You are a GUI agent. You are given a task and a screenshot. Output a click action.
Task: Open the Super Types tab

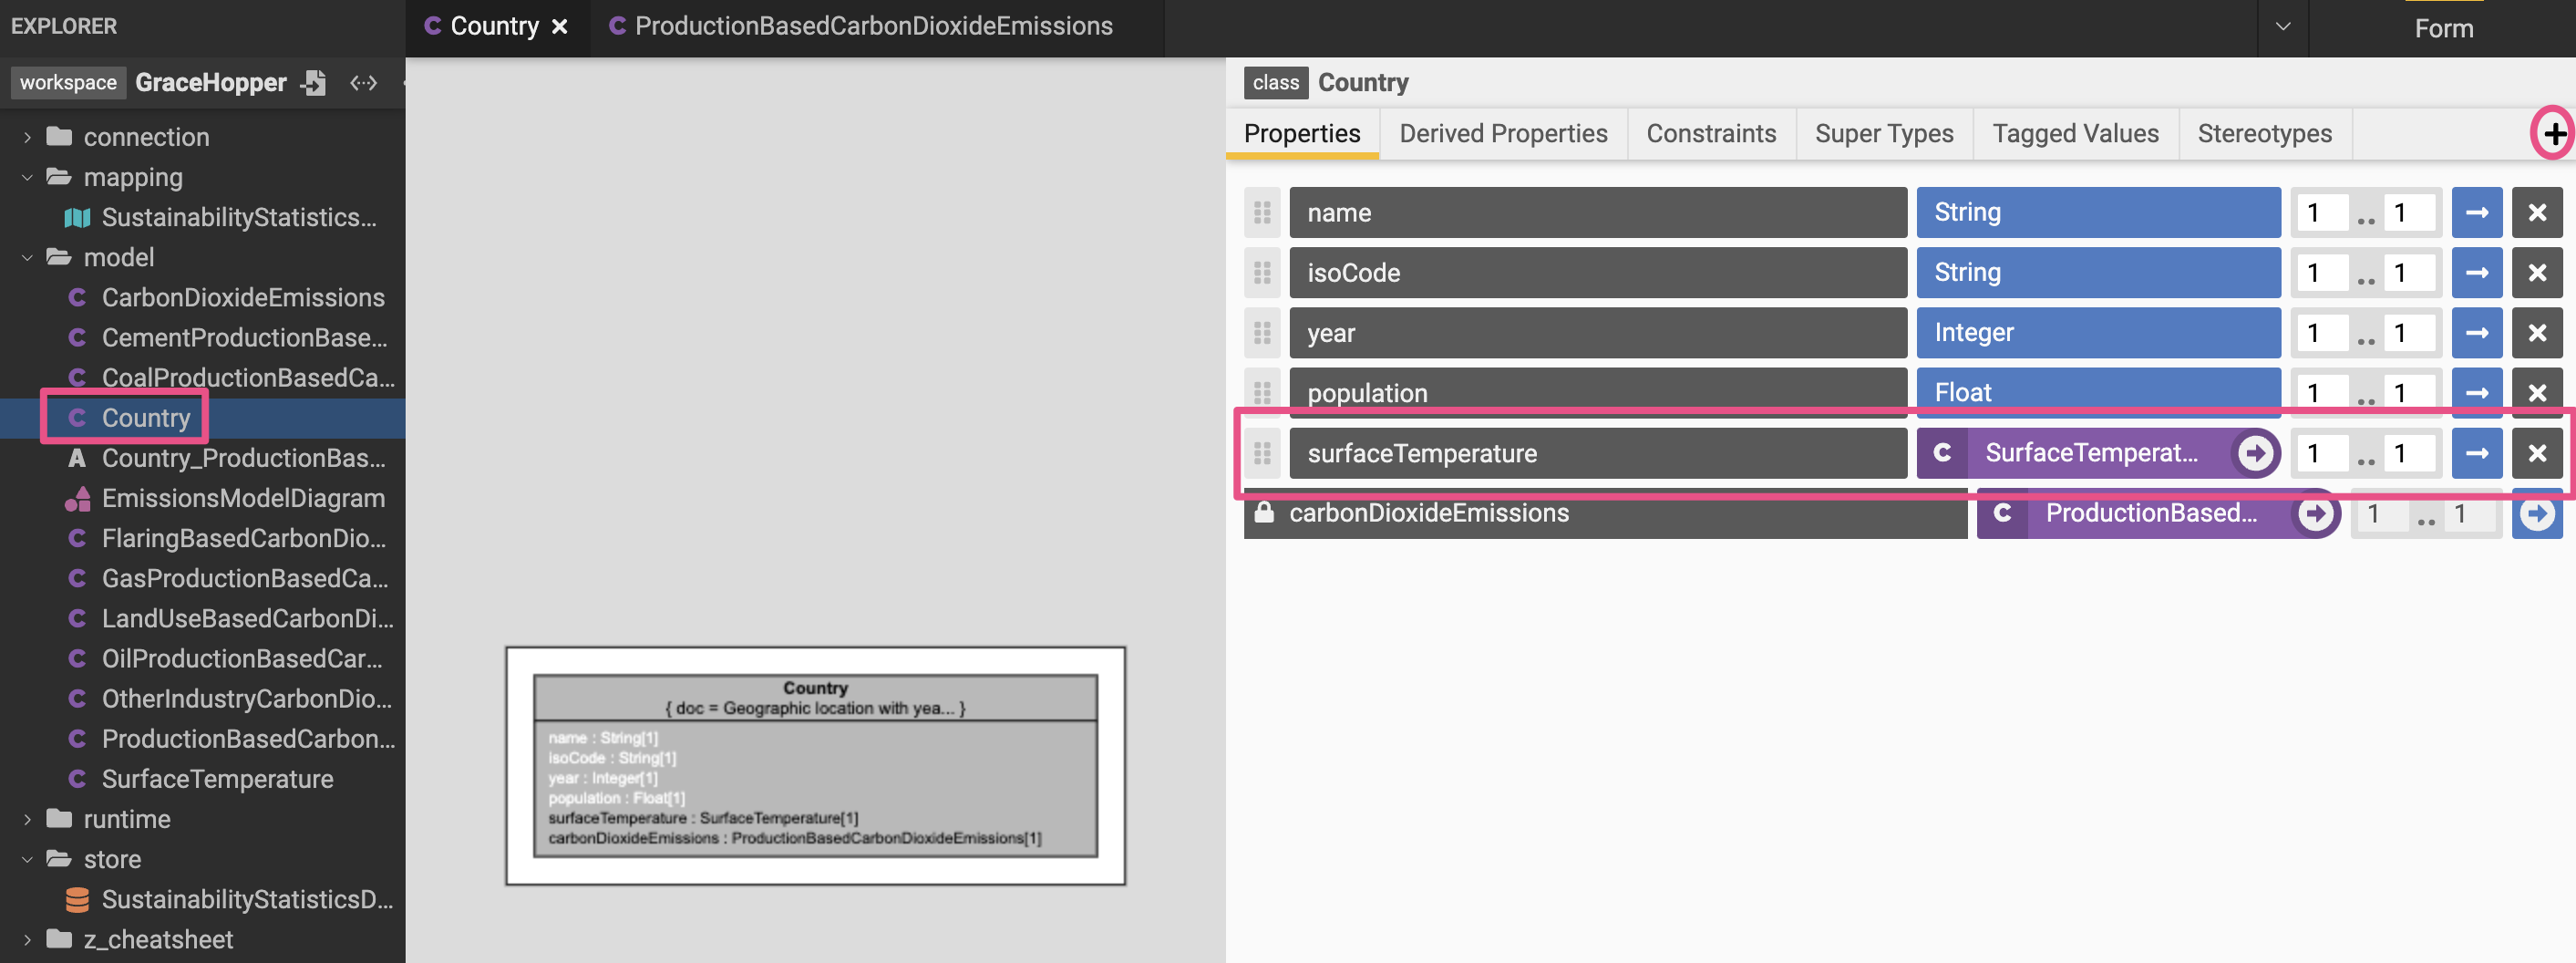tap(1884, 133)
